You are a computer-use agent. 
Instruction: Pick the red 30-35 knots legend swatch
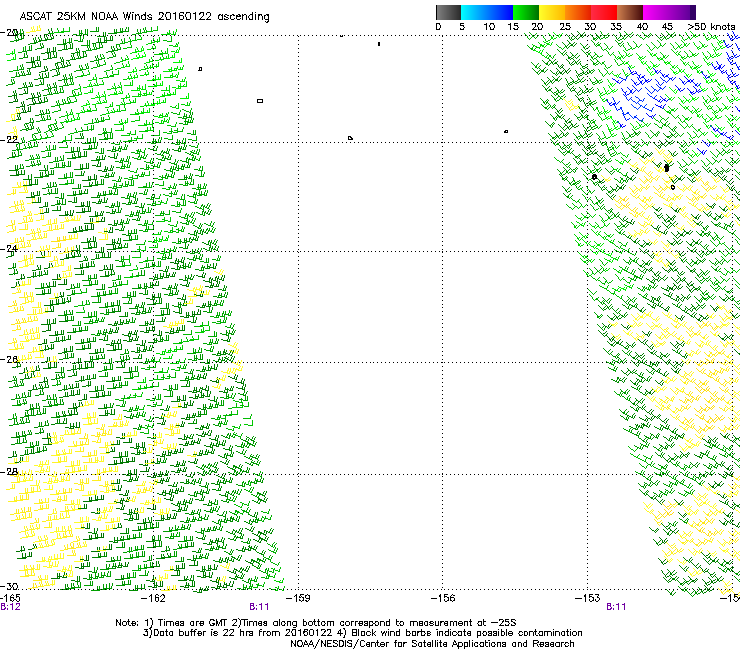[x=604, y=12]
